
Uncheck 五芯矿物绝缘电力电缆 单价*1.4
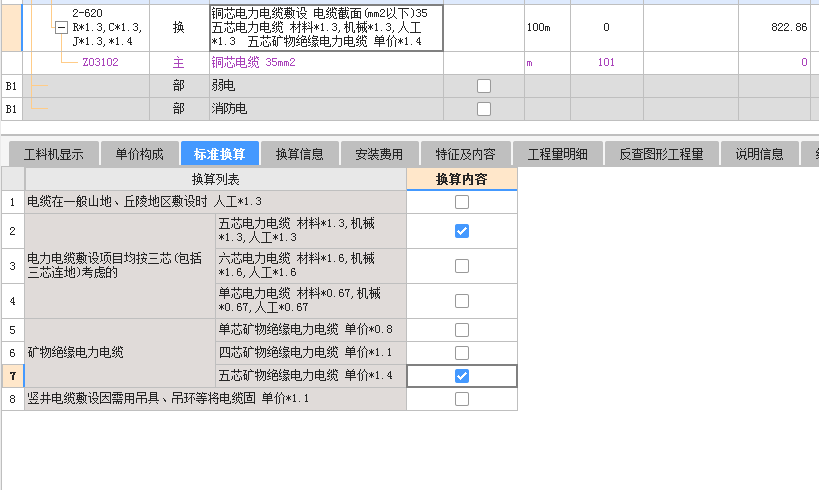461,376
